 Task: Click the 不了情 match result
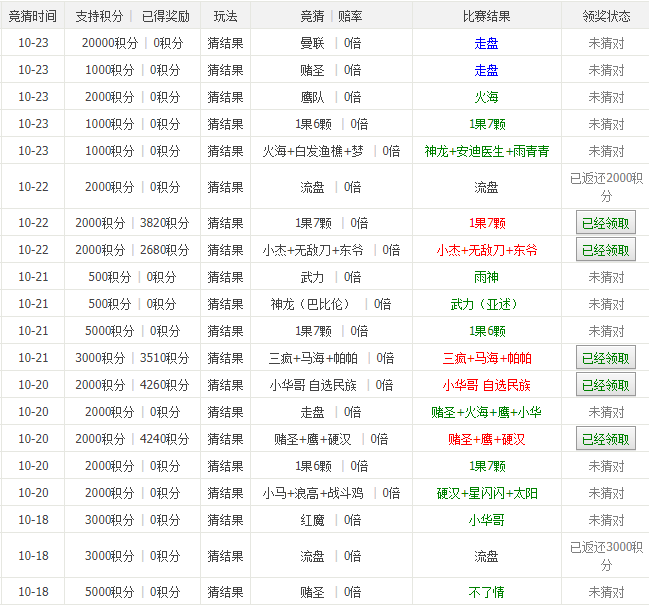pos(486,592)
